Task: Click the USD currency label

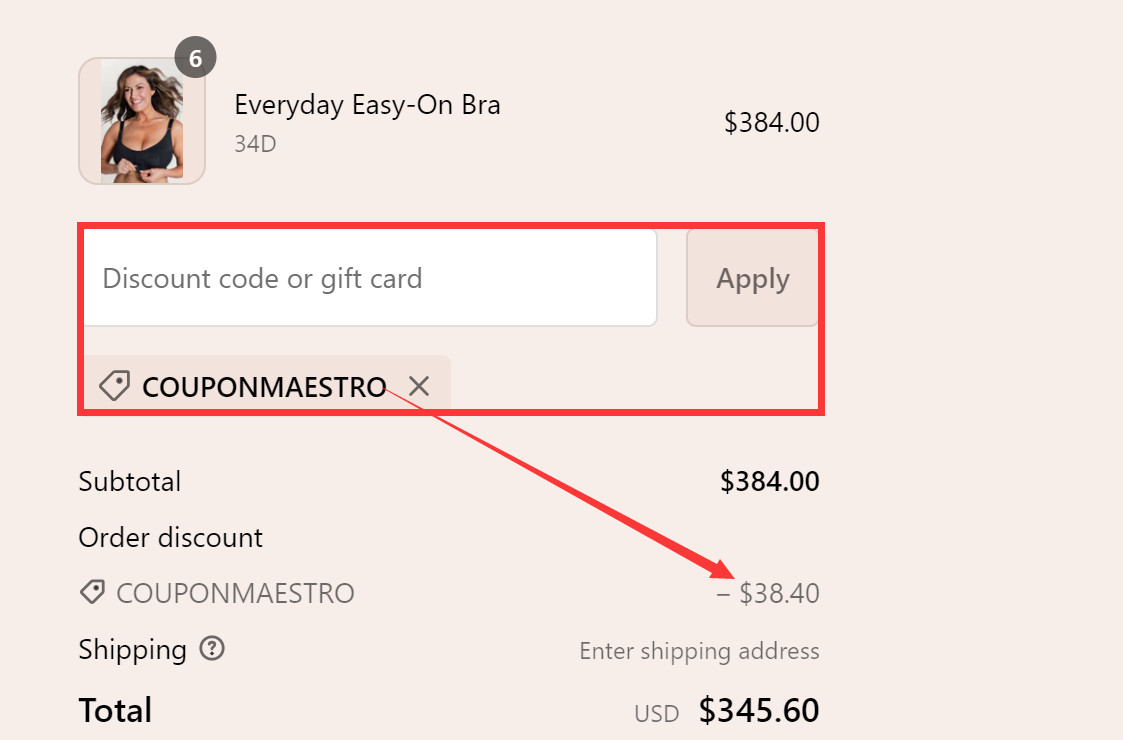Action: coord(657,713)
